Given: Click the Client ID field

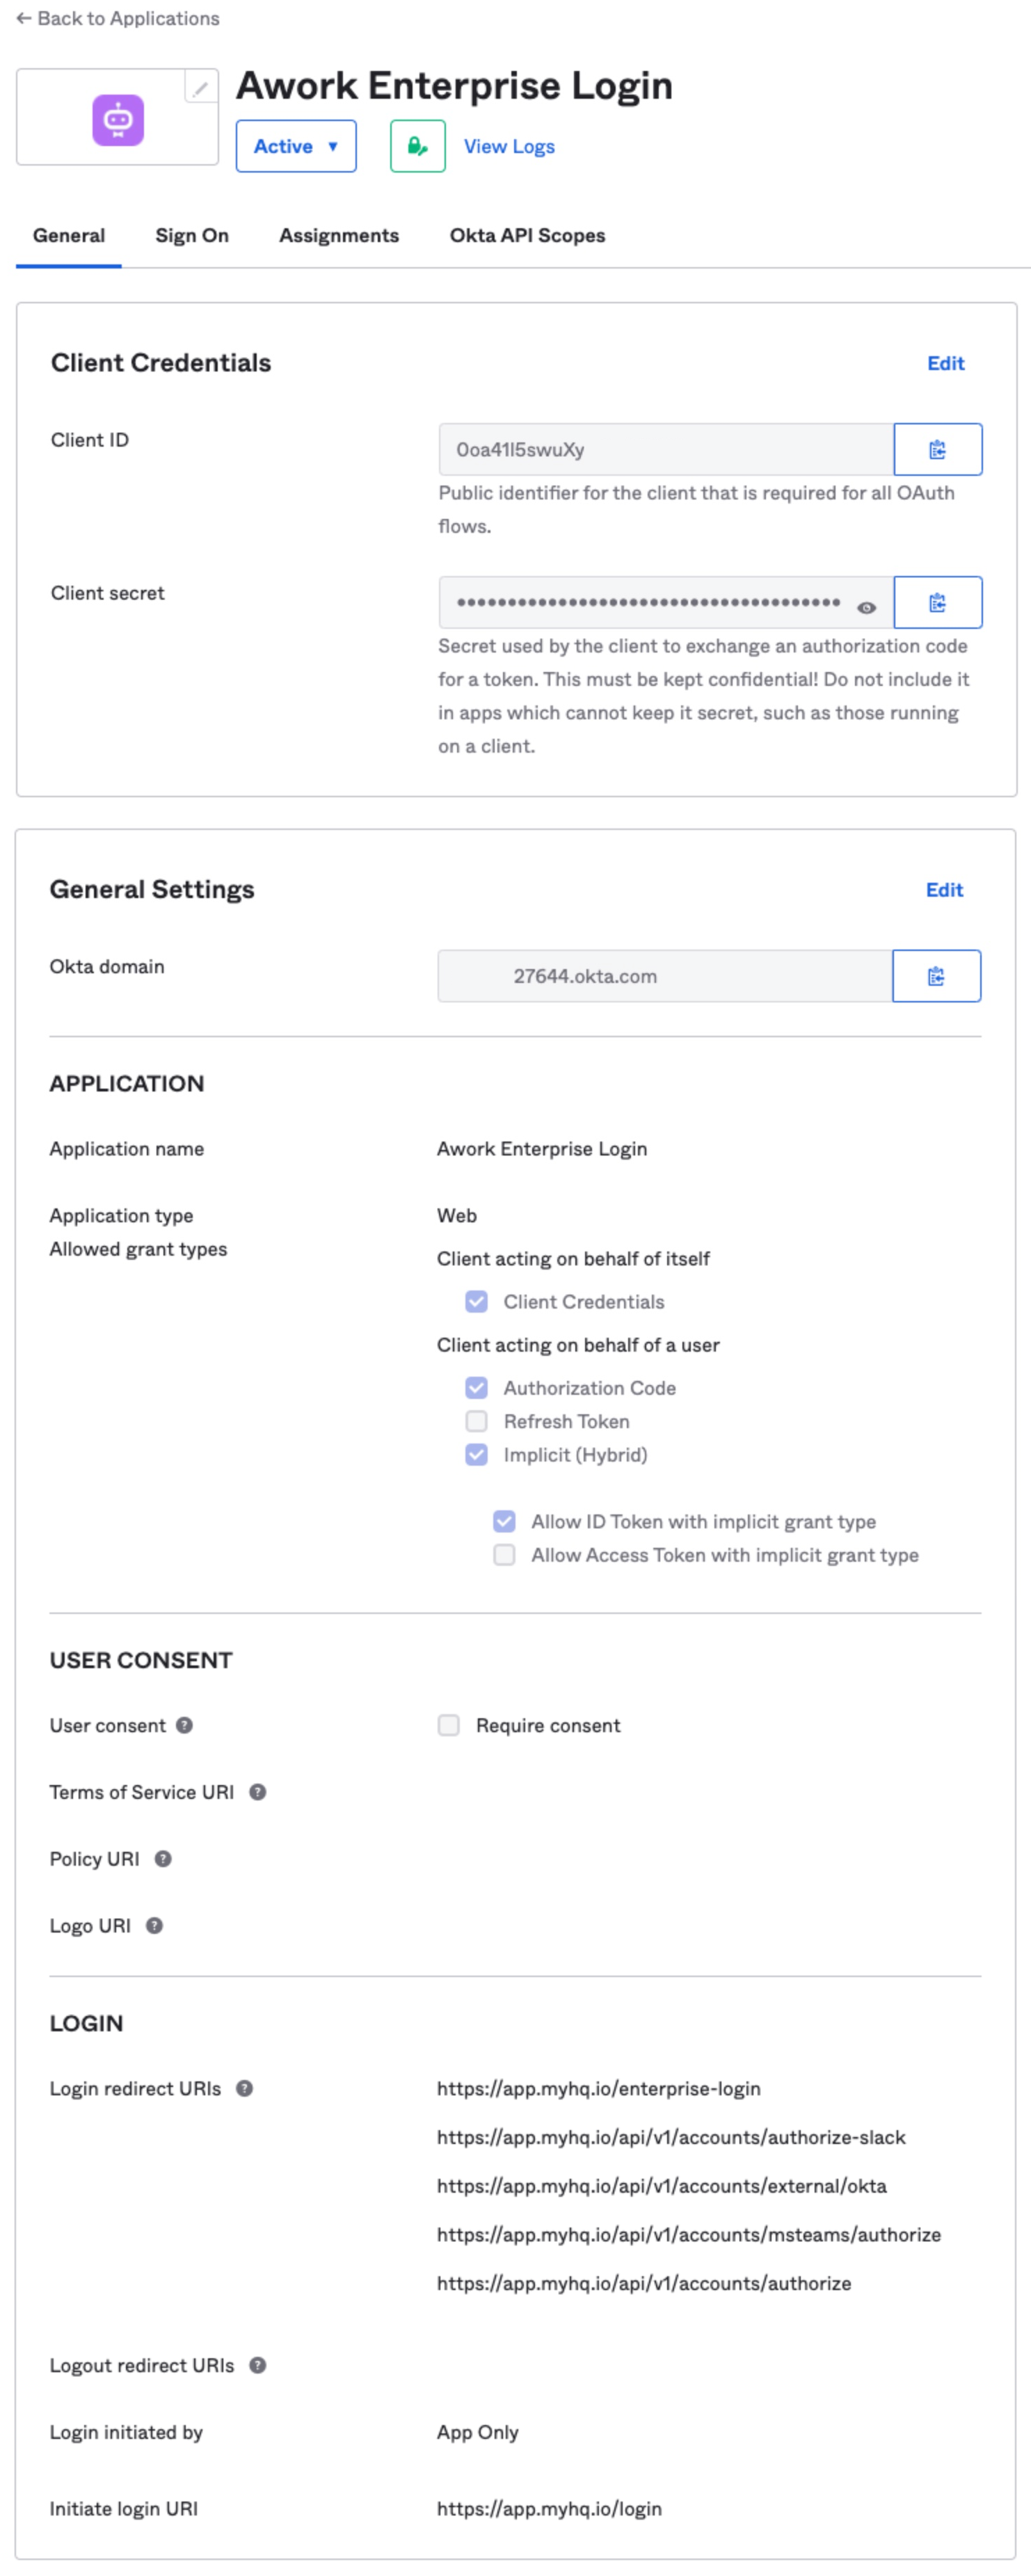Looking at the screenshot, I should (666, 449).
